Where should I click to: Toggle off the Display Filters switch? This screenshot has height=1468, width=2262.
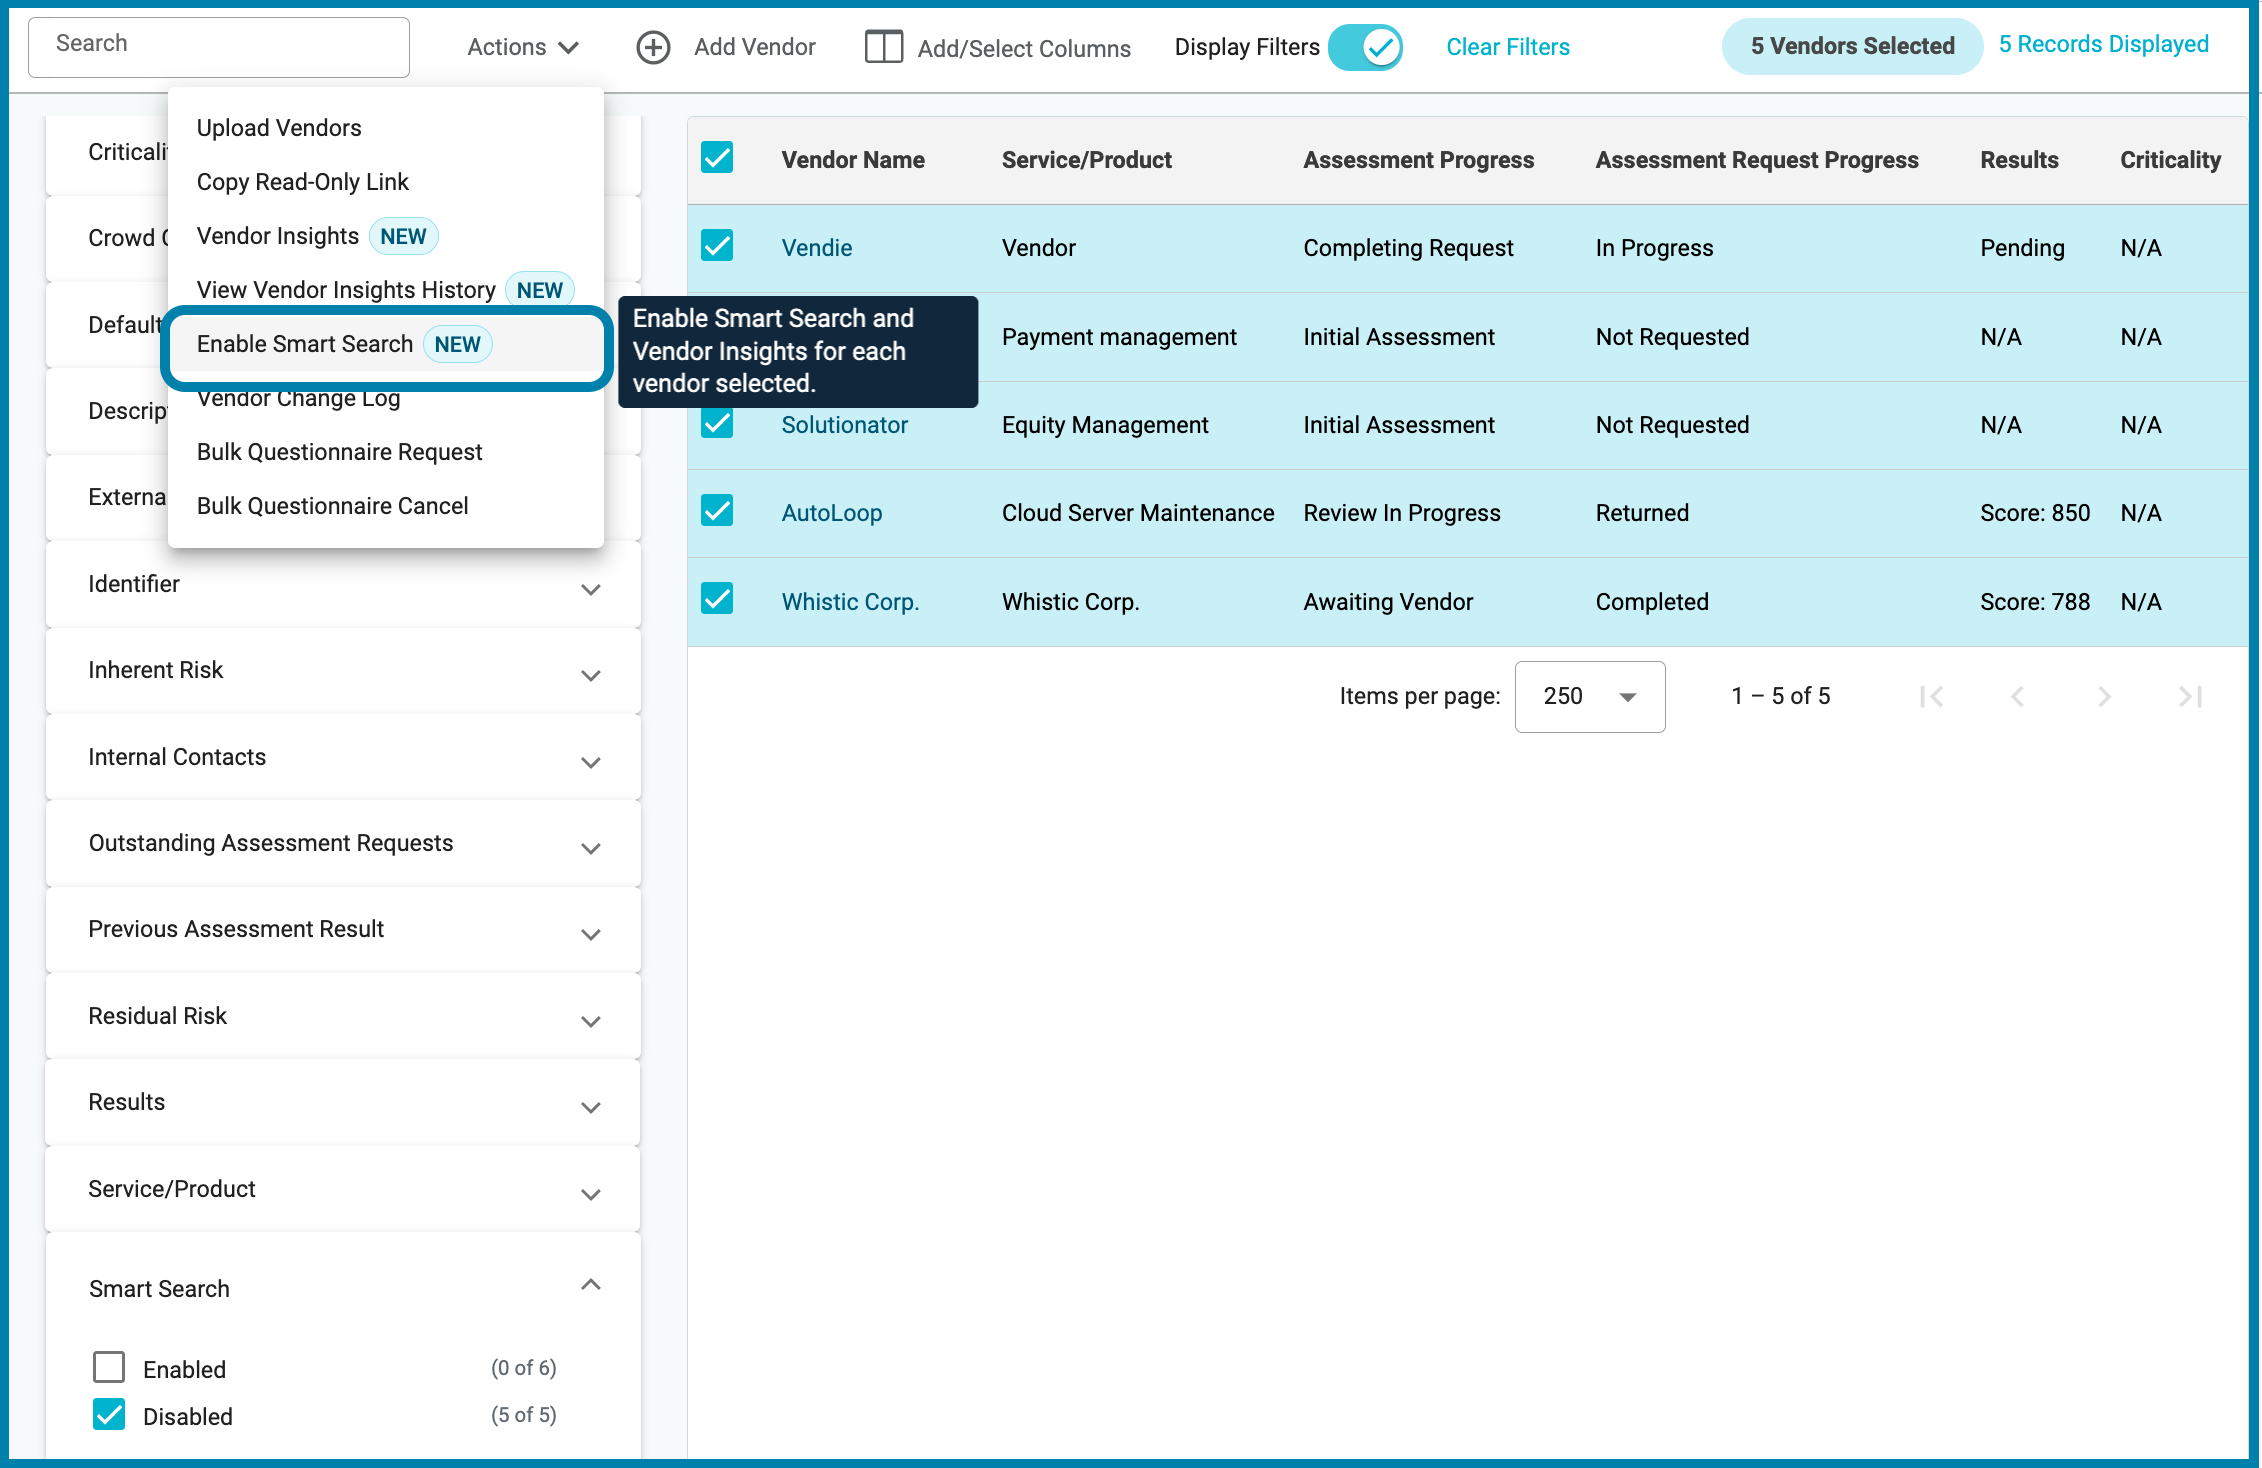1365,47
